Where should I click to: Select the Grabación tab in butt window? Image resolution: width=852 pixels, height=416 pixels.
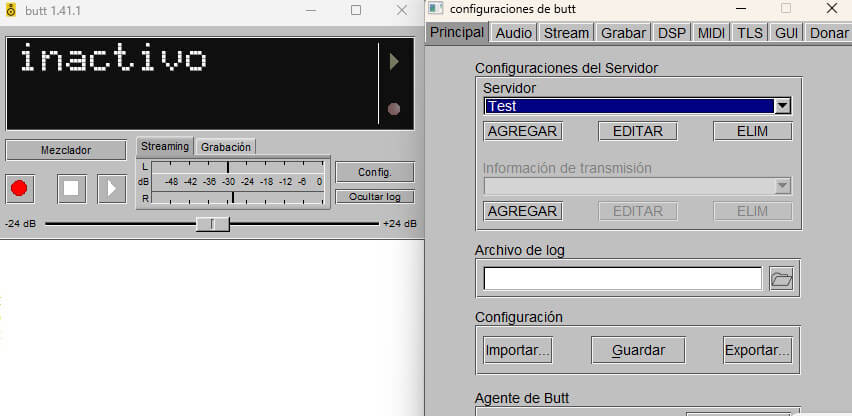[x=225, y=147]
